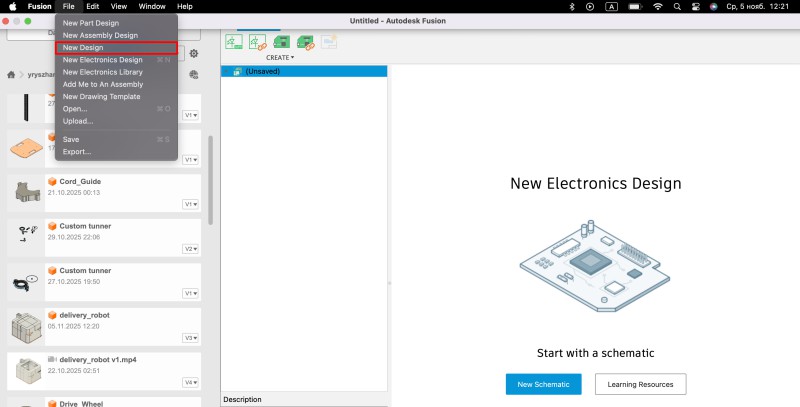Open Cord_Guide thumbnail
Screen dimensions: 800x407
26,193
